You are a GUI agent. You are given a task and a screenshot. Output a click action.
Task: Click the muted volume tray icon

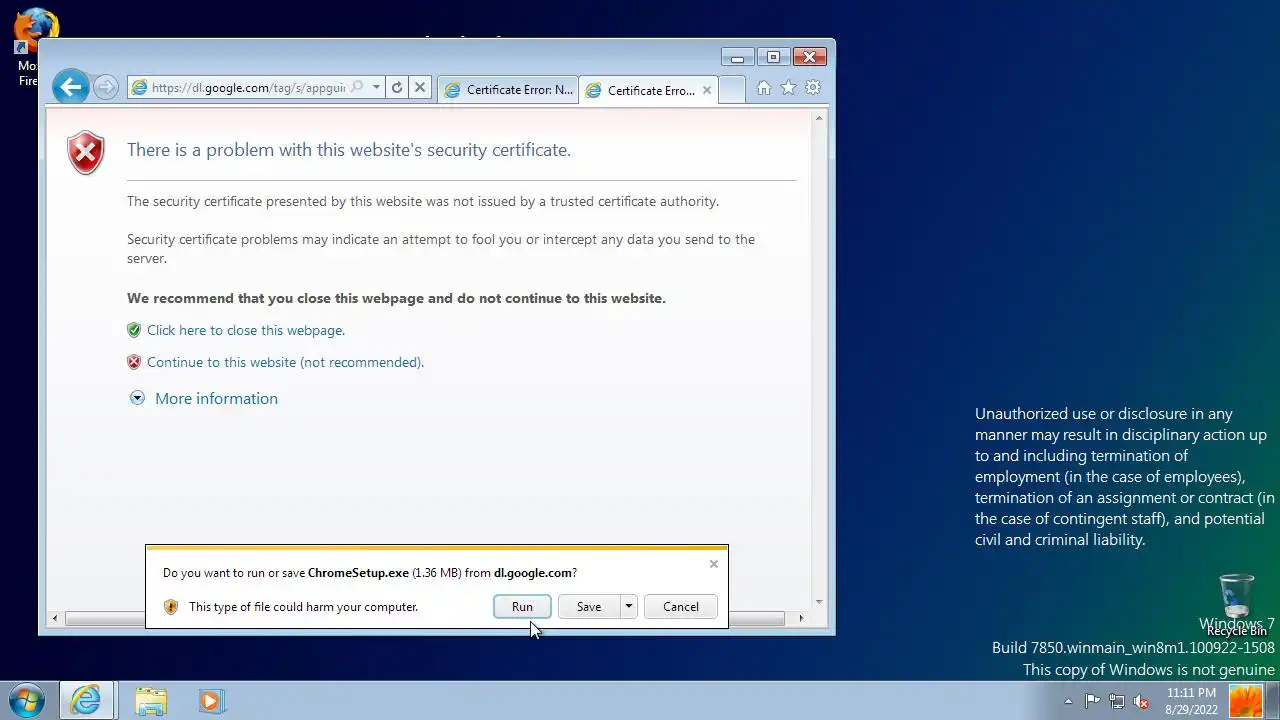tap(1141, 701)
